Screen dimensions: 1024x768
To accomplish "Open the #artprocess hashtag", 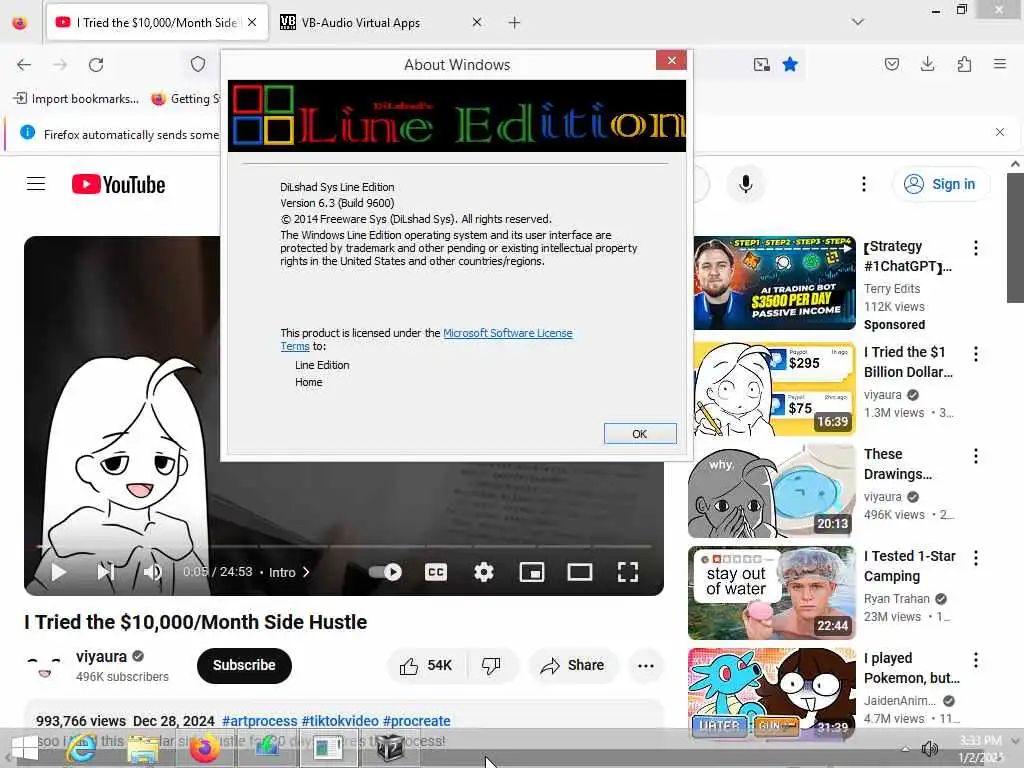I will click(259, 721).
